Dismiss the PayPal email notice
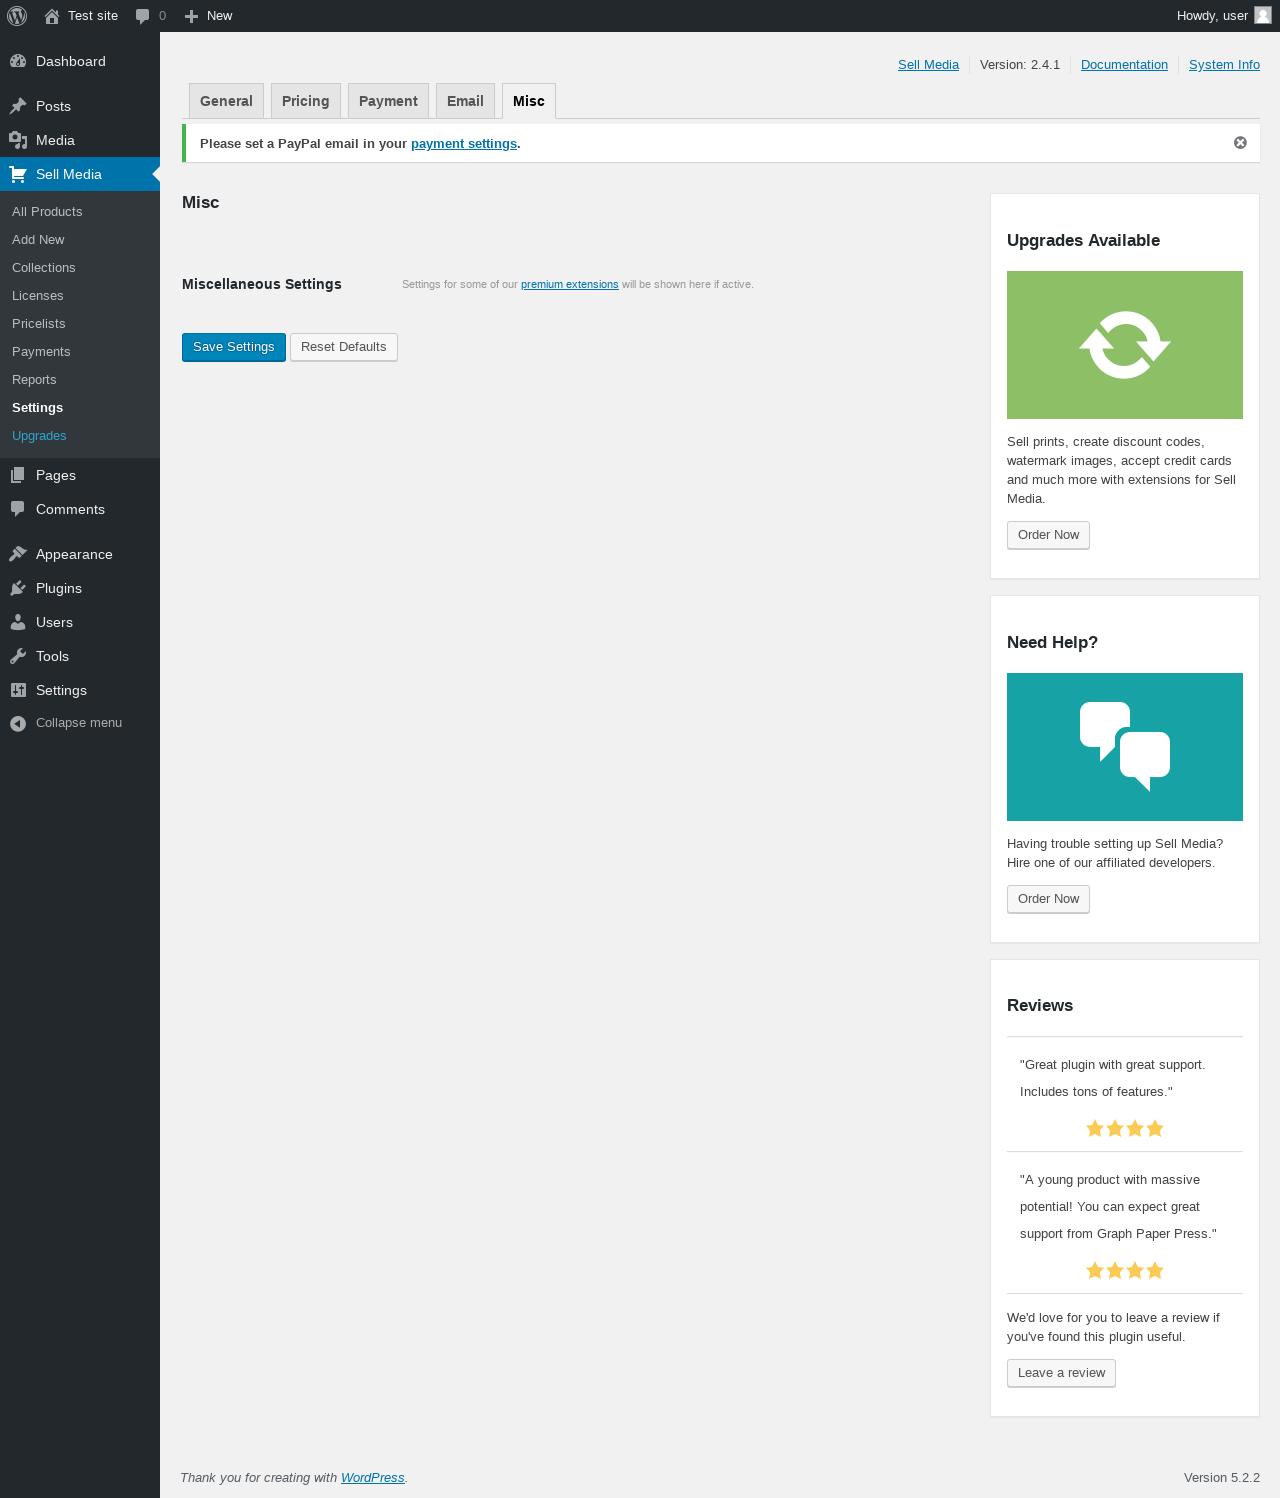 (x=1240, y=143)
